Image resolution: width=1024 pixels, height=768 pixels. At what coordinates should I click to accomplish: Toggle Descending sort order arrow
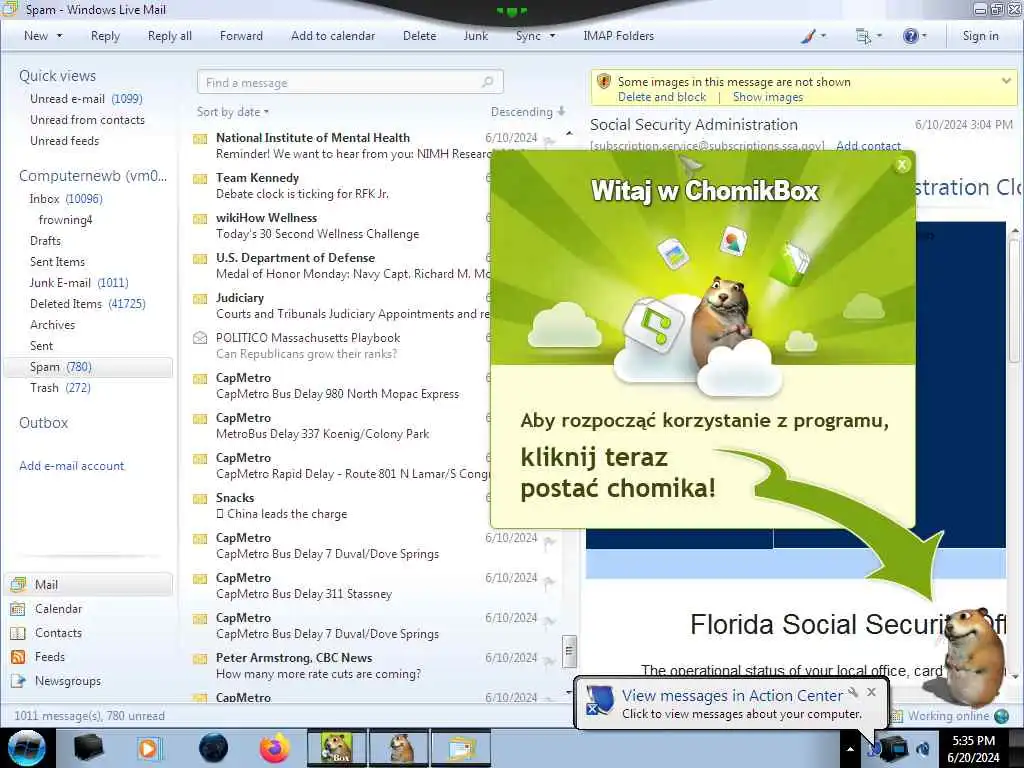(561, 112)
